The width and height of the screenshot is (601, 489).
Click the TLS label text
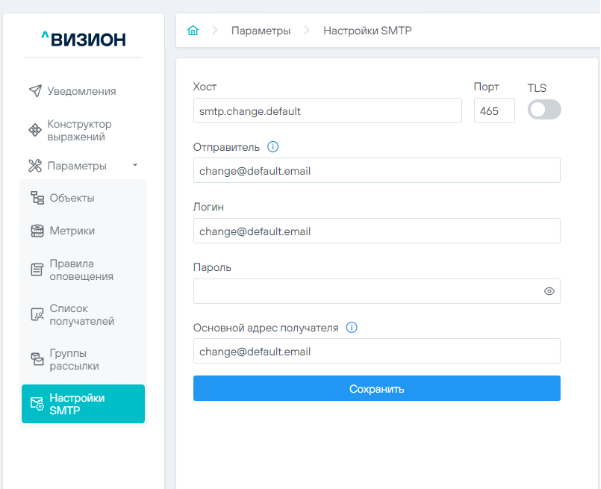537,88
